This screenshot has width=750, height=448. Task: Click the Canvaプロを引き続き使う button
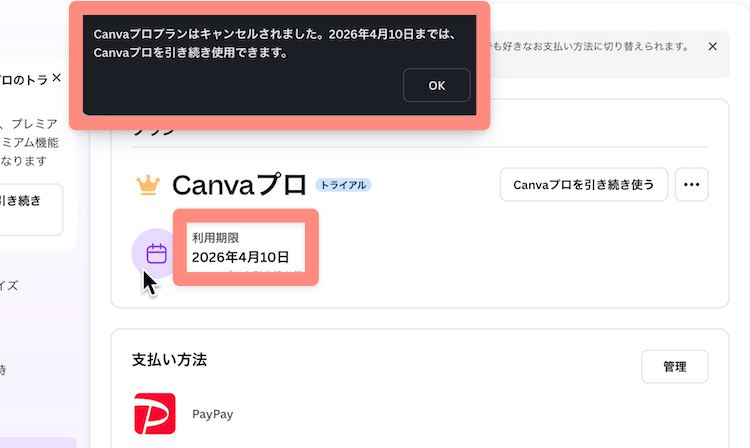coord(584,185)
